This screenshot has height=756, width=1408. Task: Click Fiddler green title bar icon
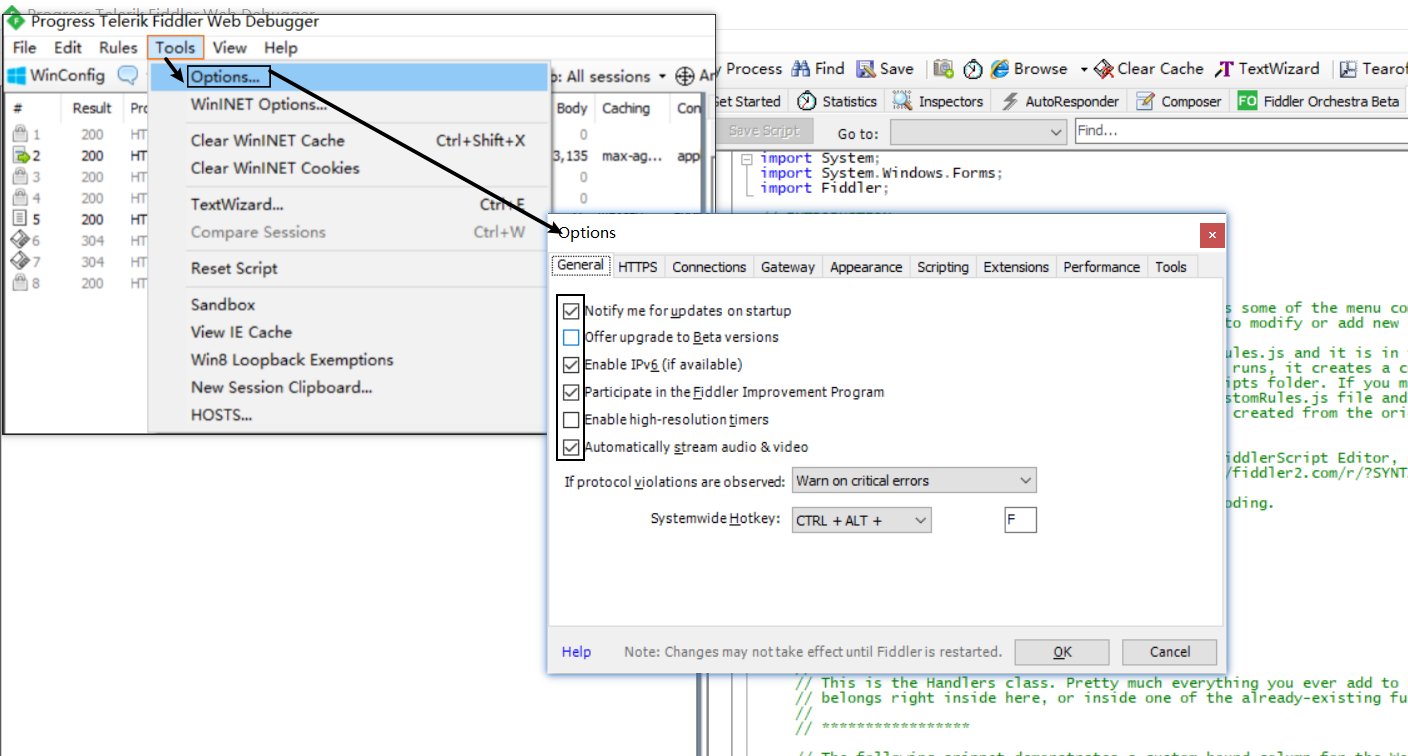click(15, 21)
